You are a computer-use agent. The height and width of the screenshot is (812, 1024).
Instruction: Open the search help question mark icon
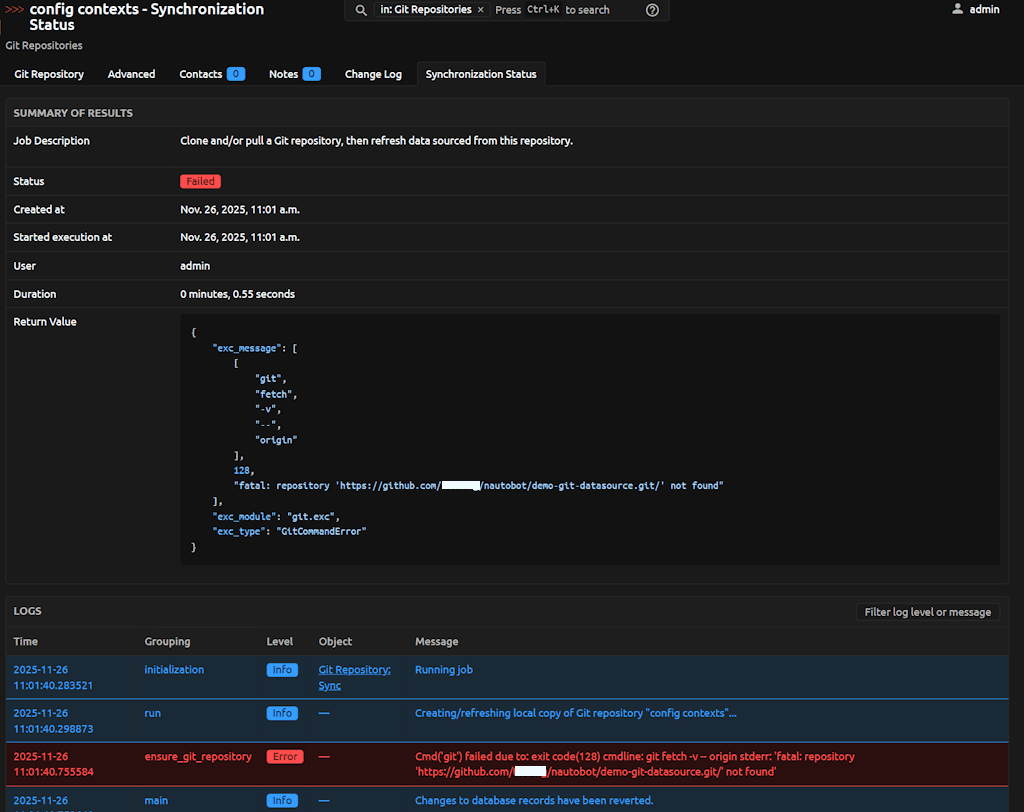pos(652,10)
